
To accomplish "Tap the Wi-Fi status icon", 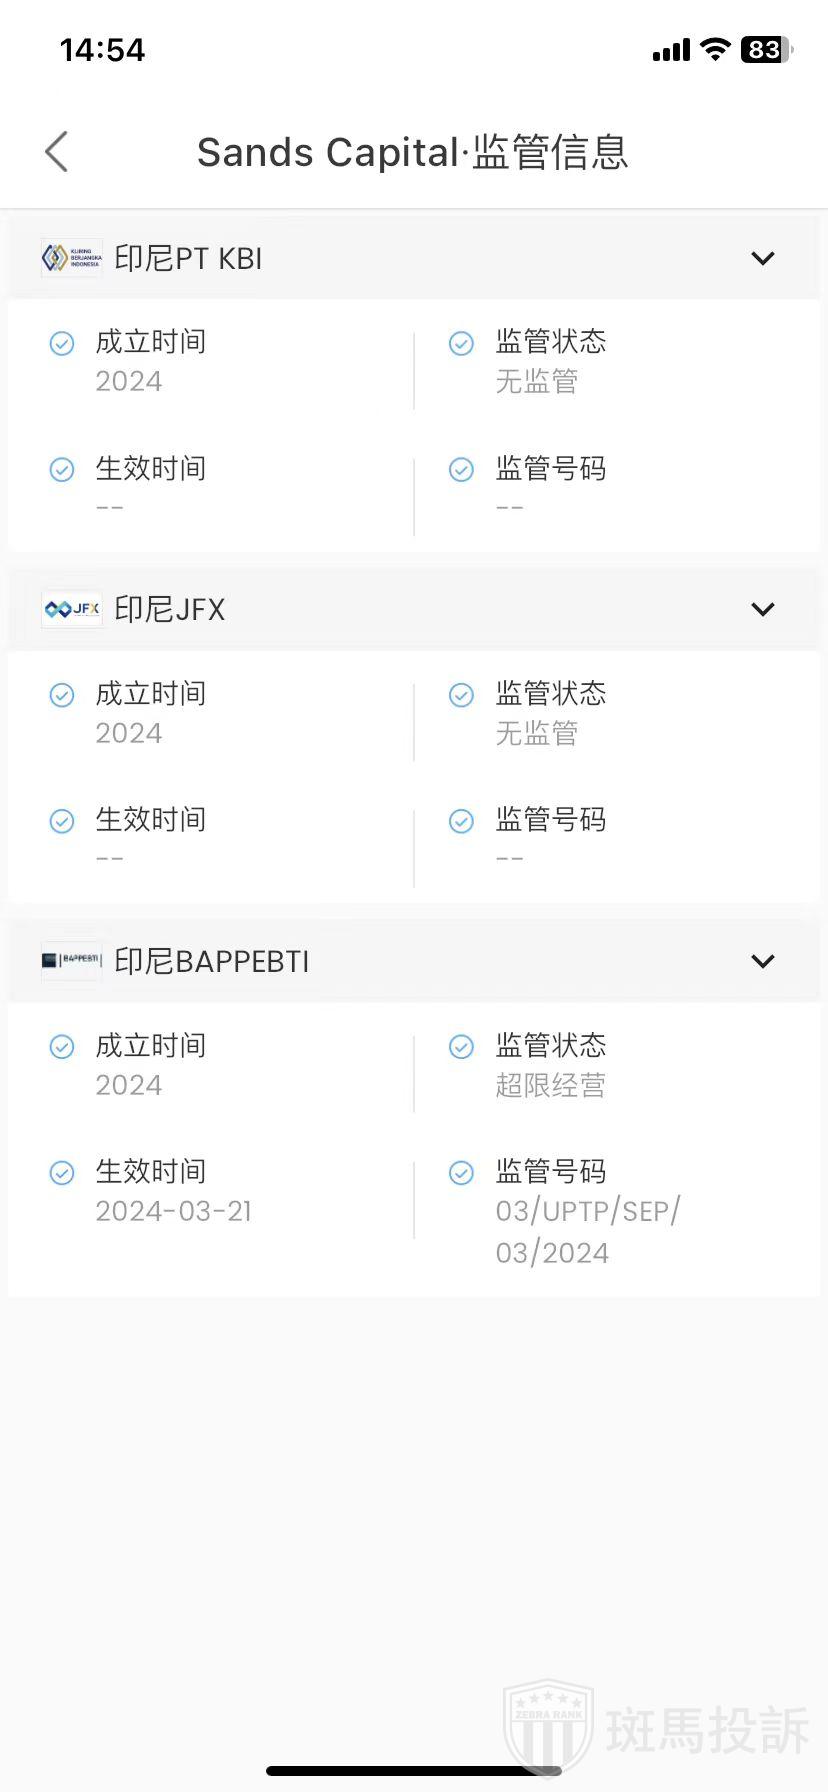I will 715,49.
